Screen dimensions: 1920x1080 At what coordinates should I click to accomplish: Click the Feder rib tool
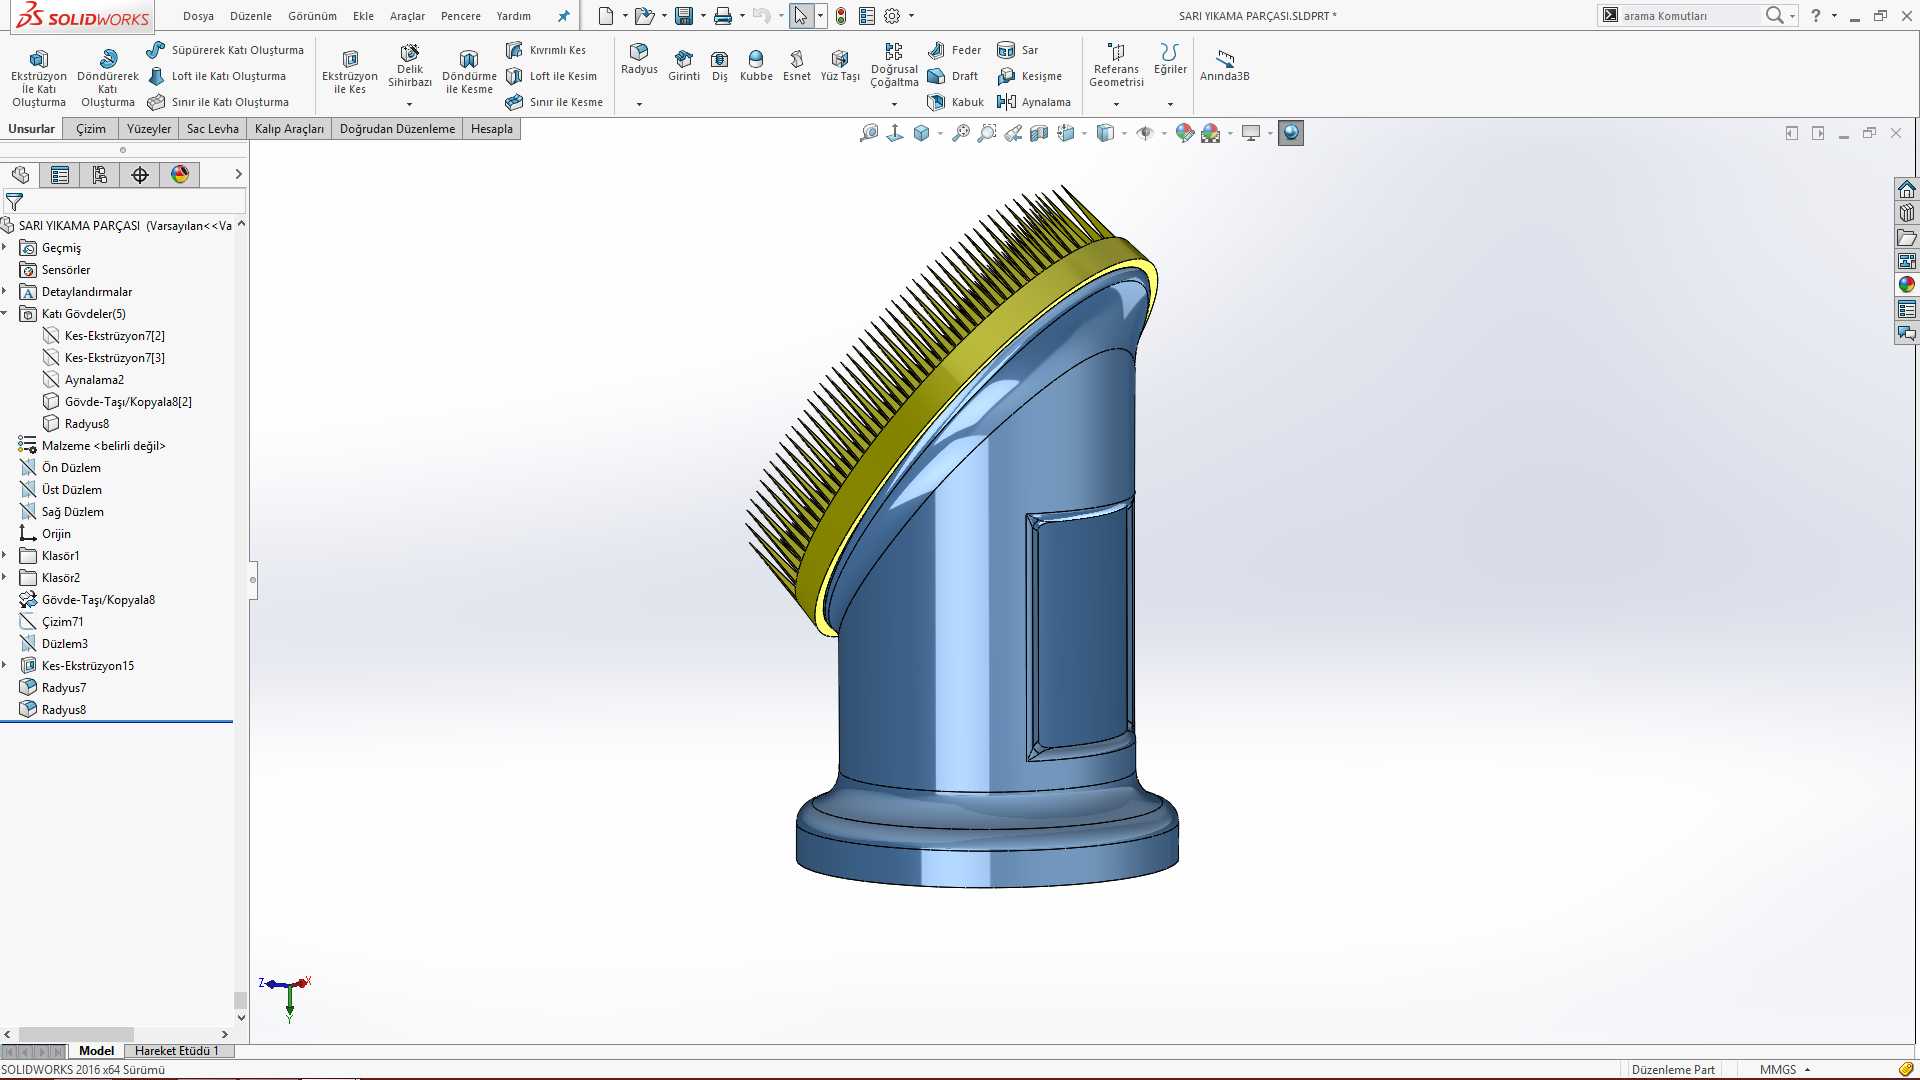coord(955,50)
